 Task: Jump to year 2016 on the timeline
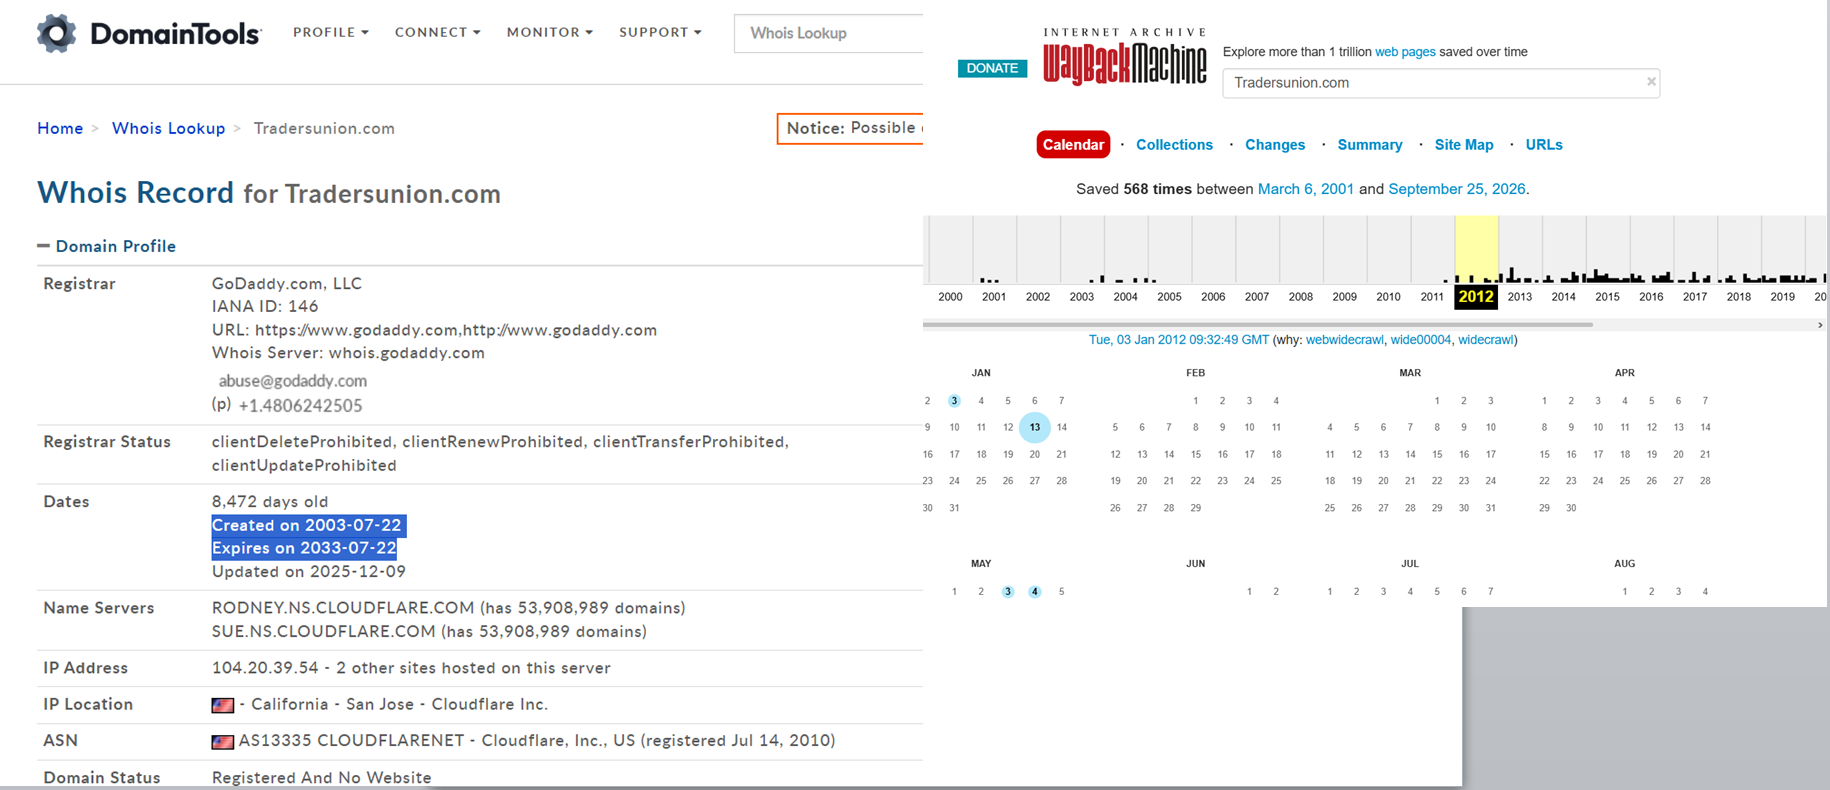click(1651, 297)
